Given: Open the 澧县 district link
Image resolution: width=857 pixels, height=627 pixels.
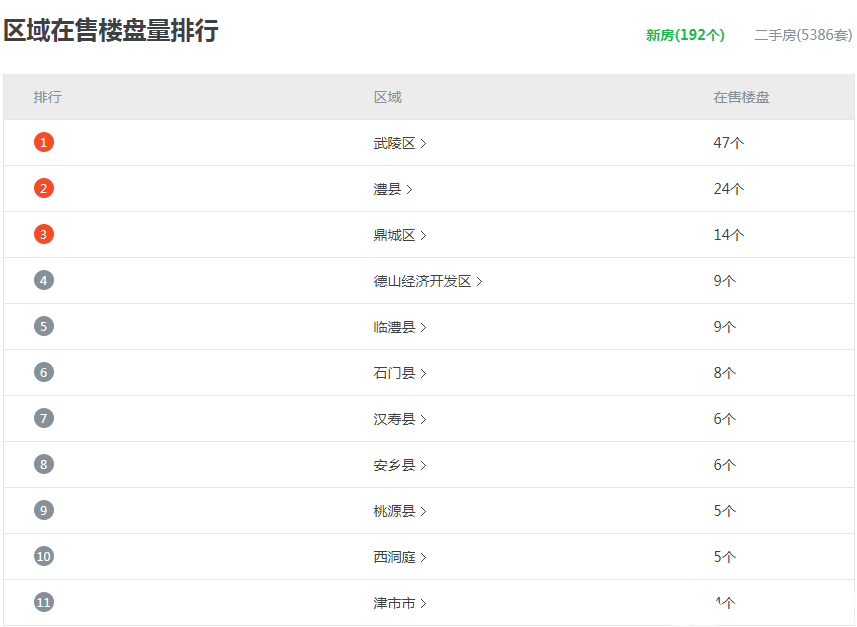Looking at the screenshot, I should 388,189.
